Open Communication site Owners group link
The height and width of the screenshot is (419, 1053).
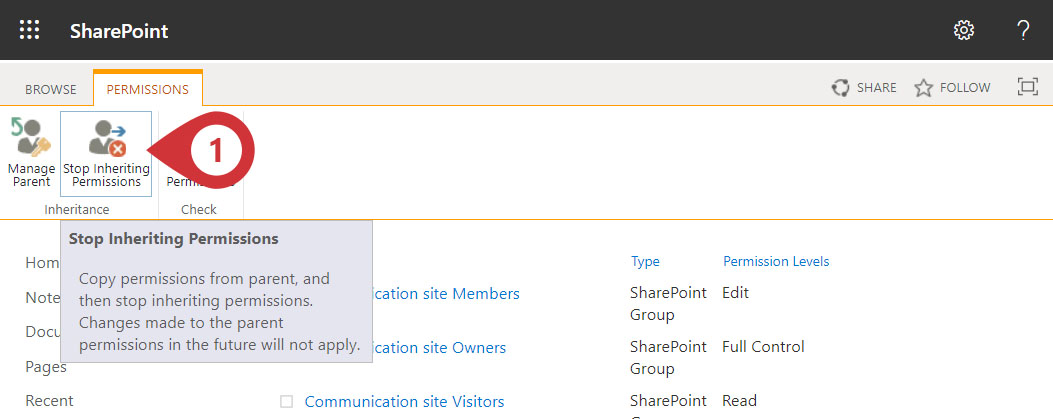point(440,348)
